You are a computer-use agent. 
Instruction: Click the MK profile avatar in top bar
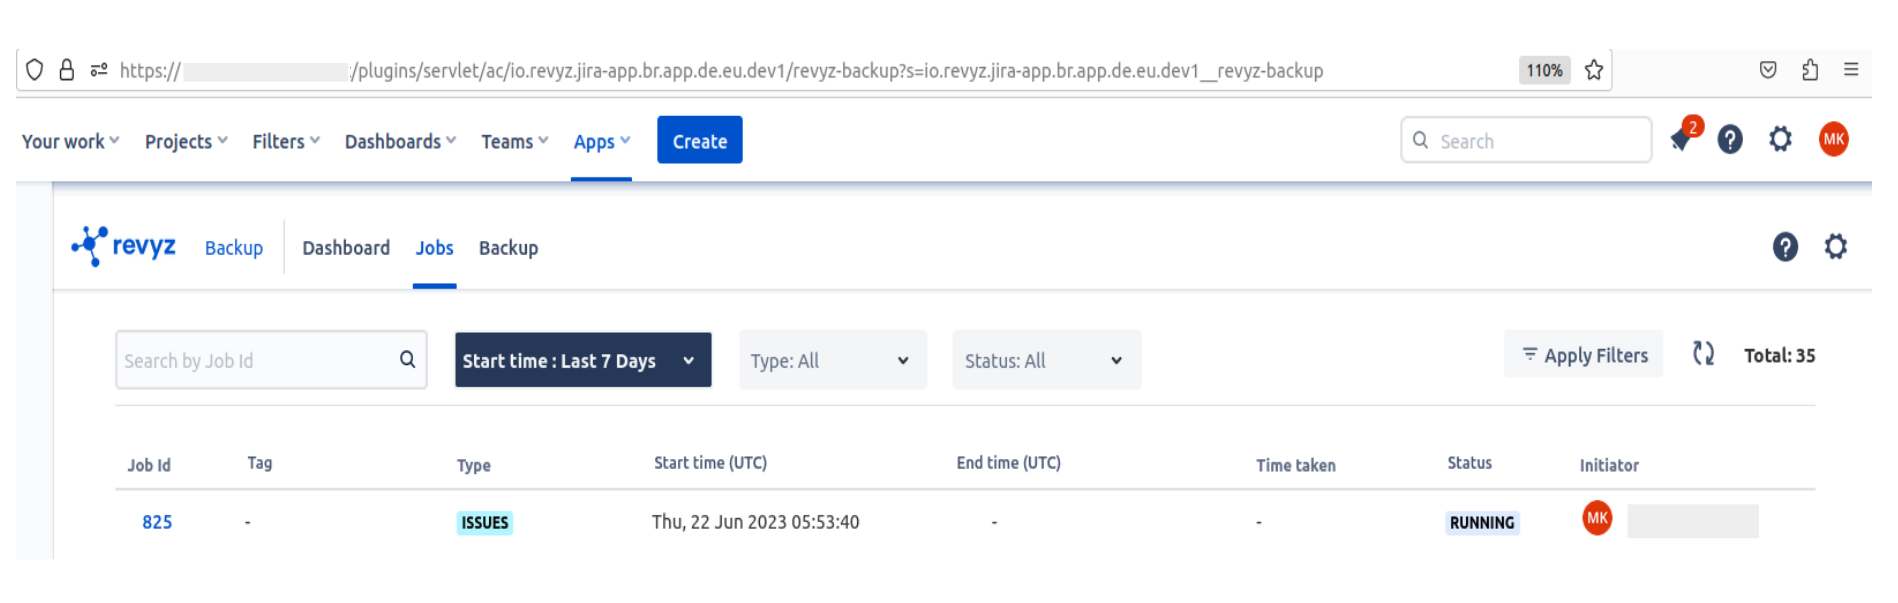point(1833,140)
